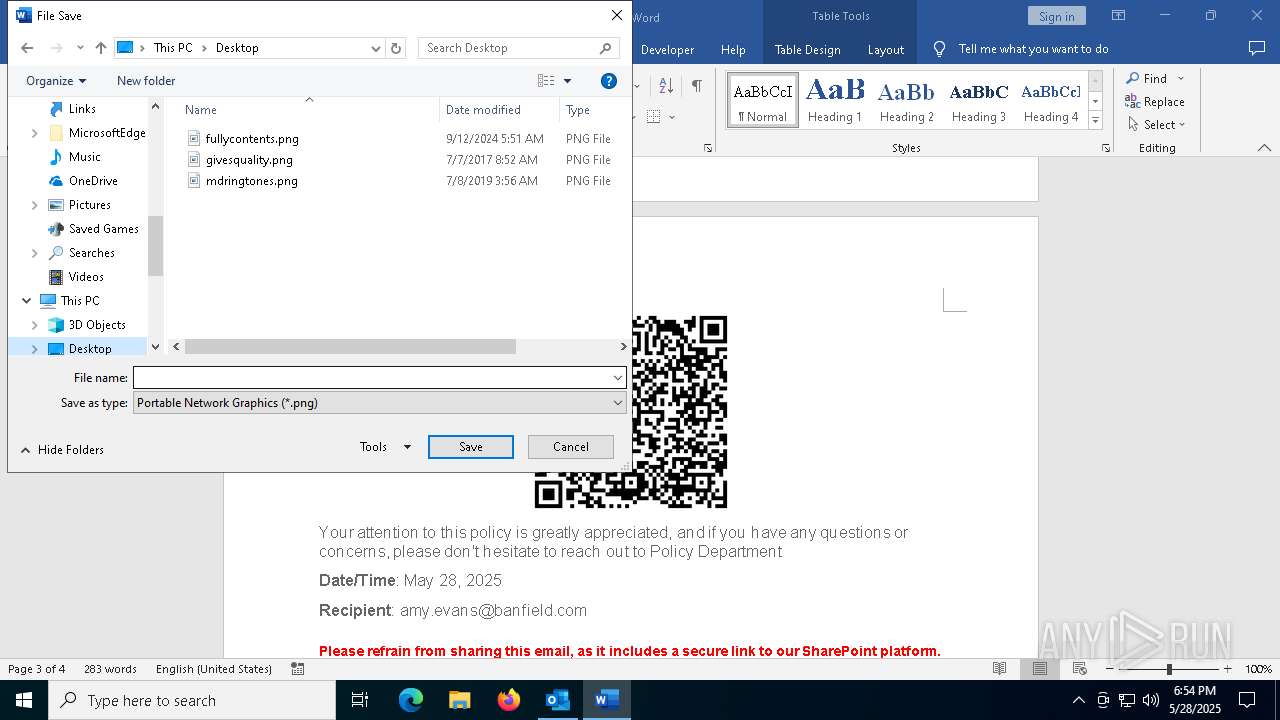Switch to Read Mode view

point(999,669)
